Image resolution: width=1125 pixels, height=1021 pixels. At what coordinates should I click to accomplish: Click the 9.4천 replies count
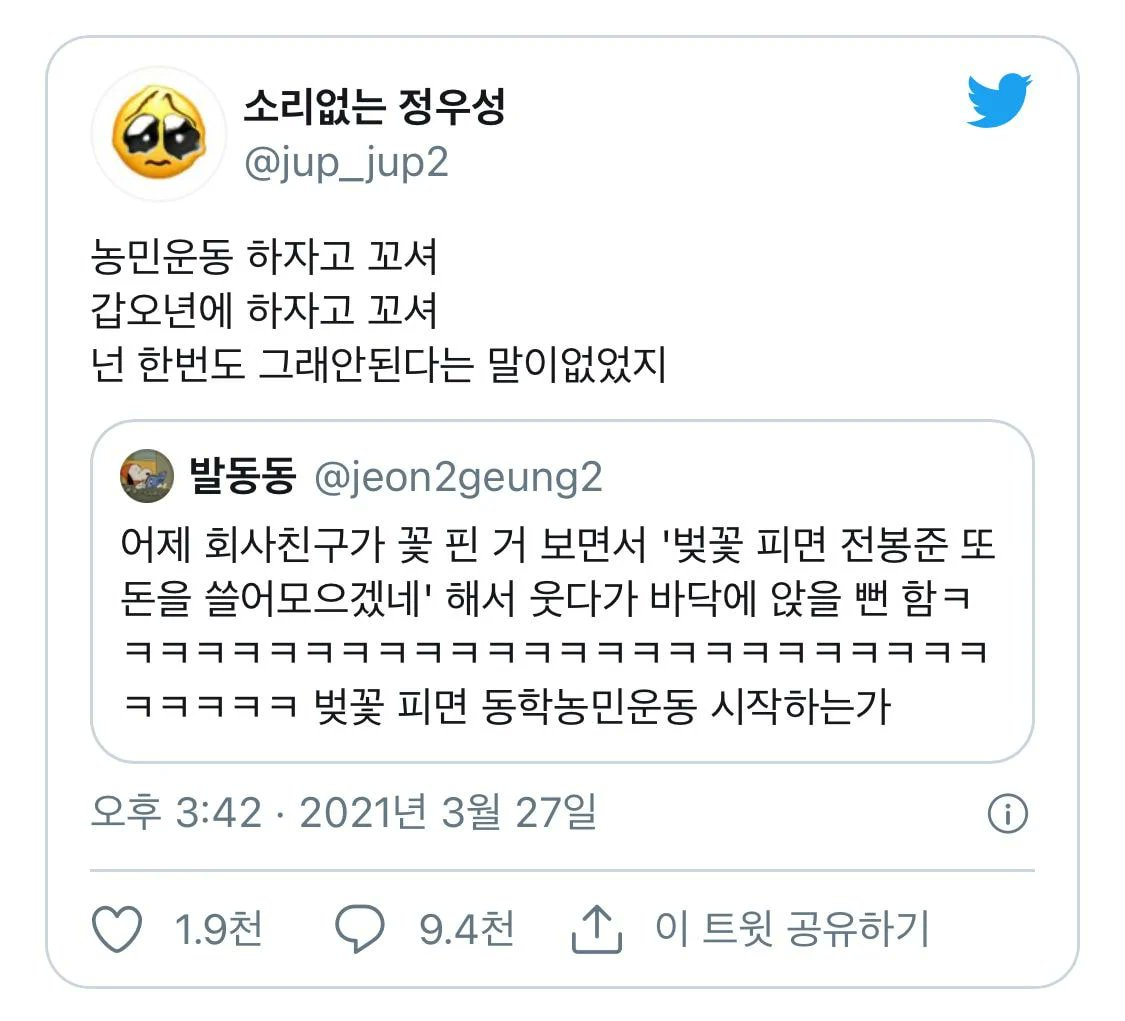click(x=466, y=929)
